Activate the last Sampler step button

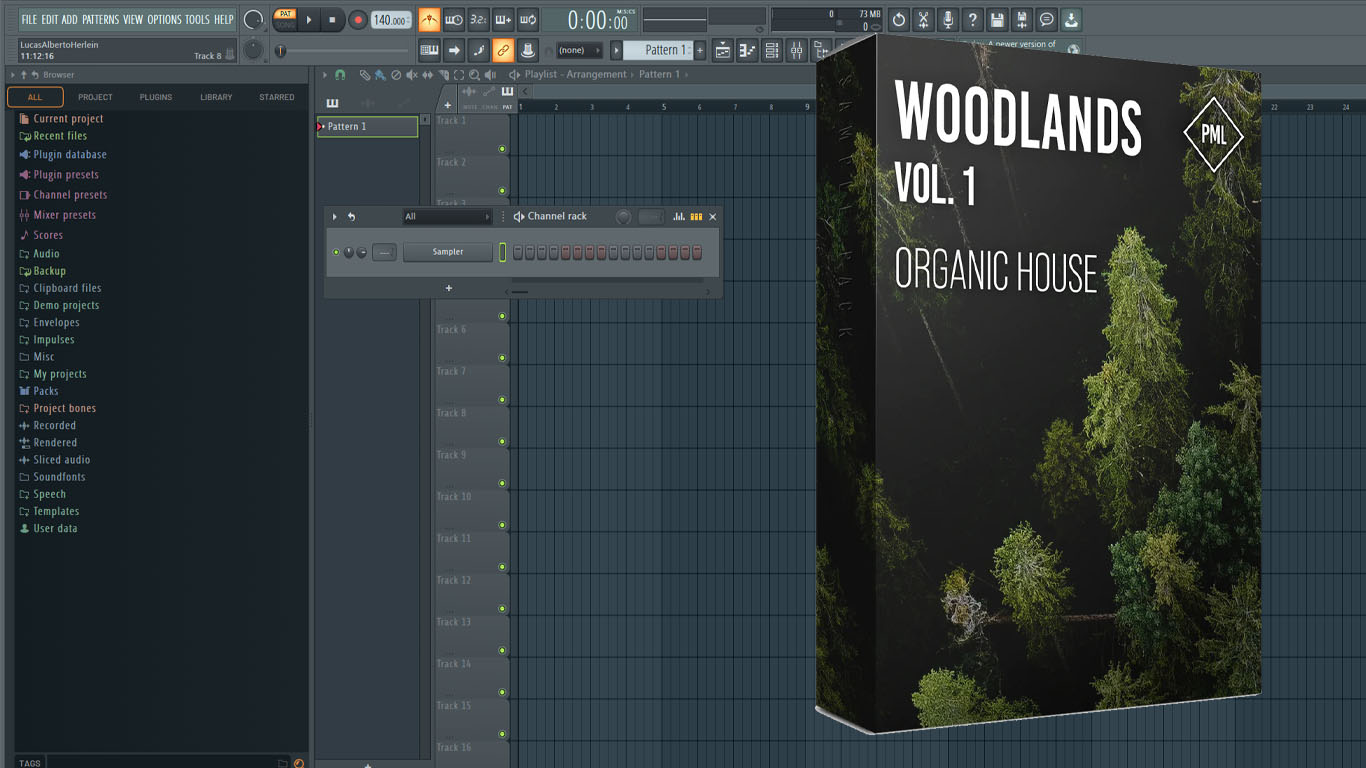click(x=697, y=253)
